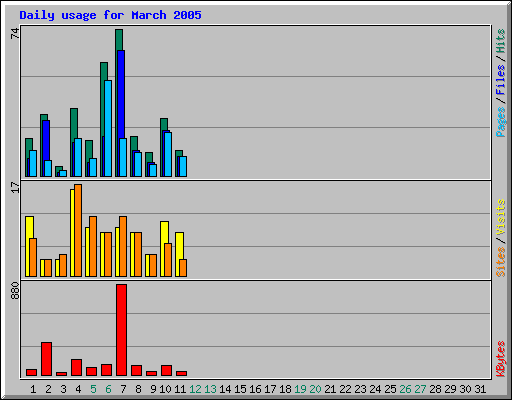
Task: Select day '10' on the x-axis
Action: [x=165, y=389]
